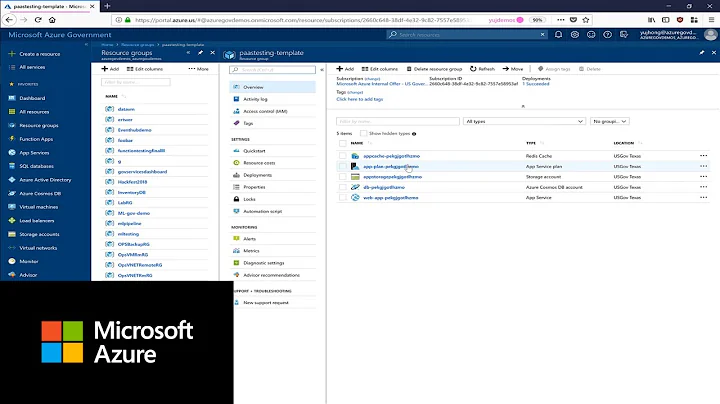Open Azure Cosmos DB in sidebar

(x=40, y=193)
